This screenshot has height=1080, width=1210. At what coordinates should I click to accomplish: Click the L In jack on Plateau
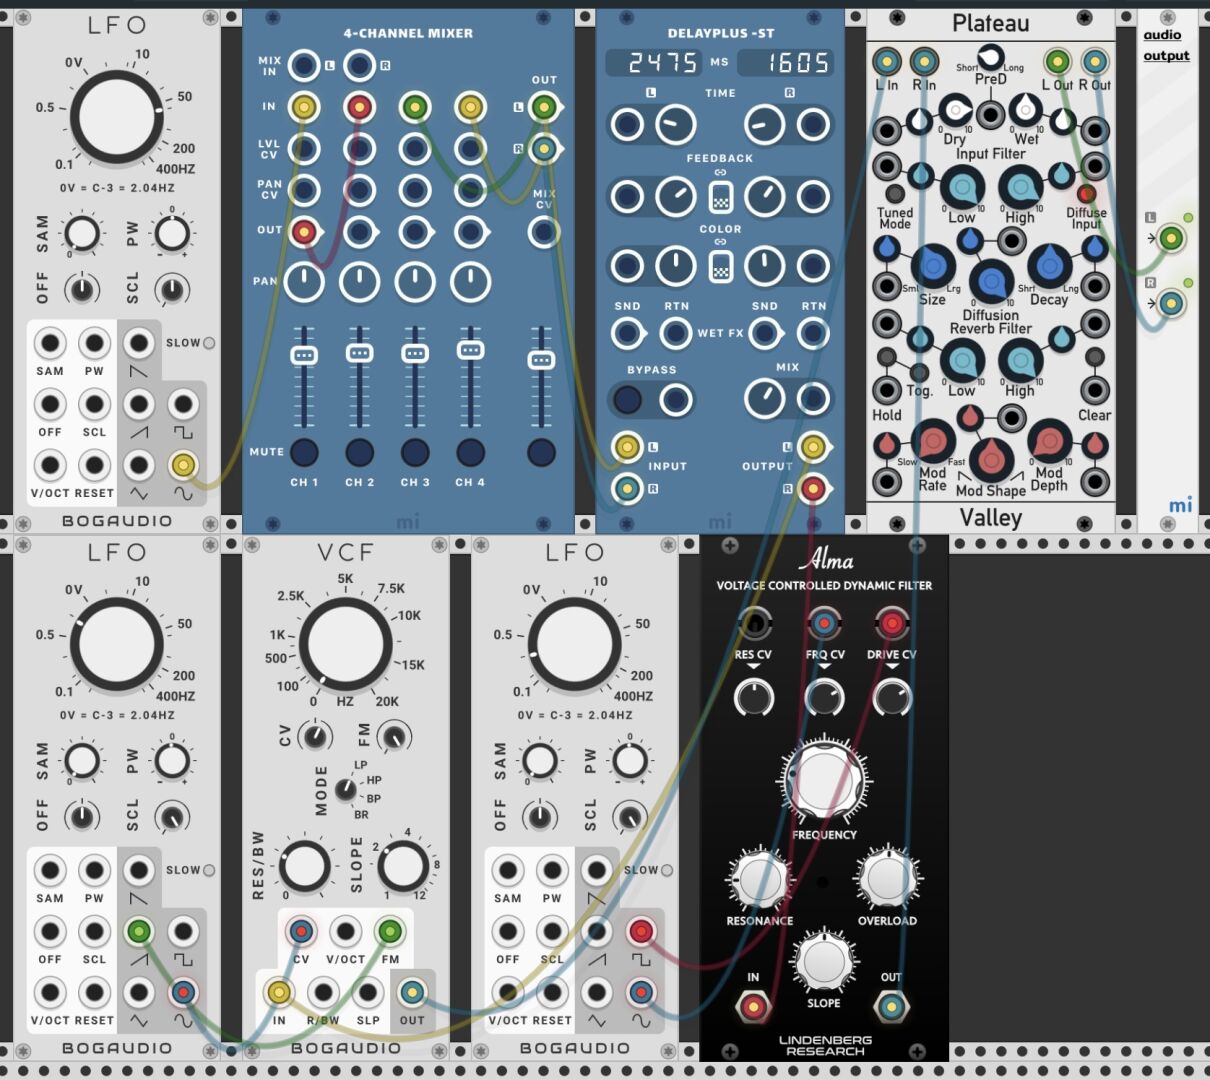tap(886, 61)
